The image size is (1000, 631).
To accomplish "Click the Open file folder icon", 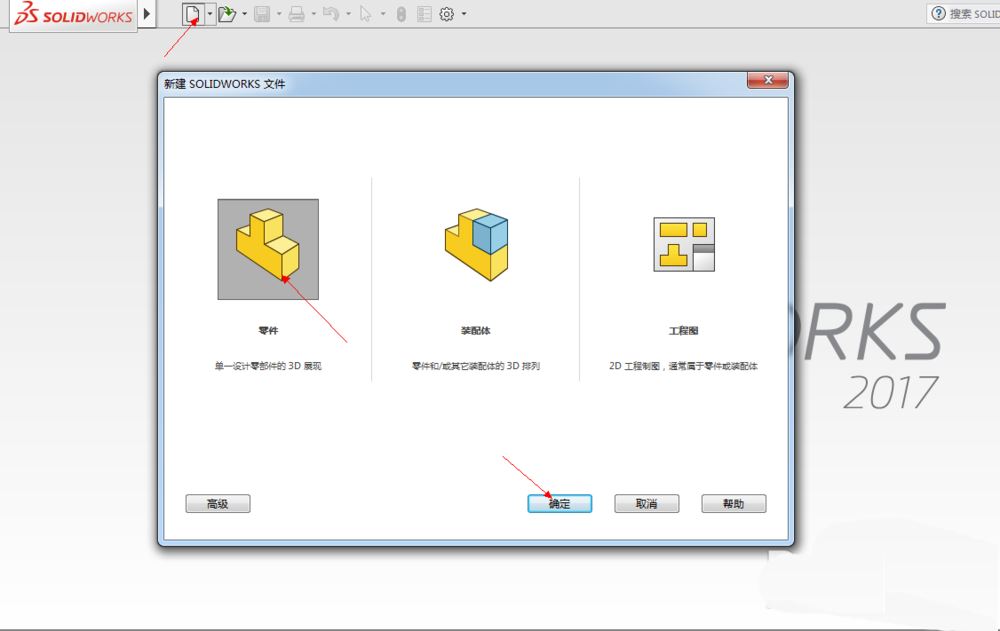I will pos(227,13).
